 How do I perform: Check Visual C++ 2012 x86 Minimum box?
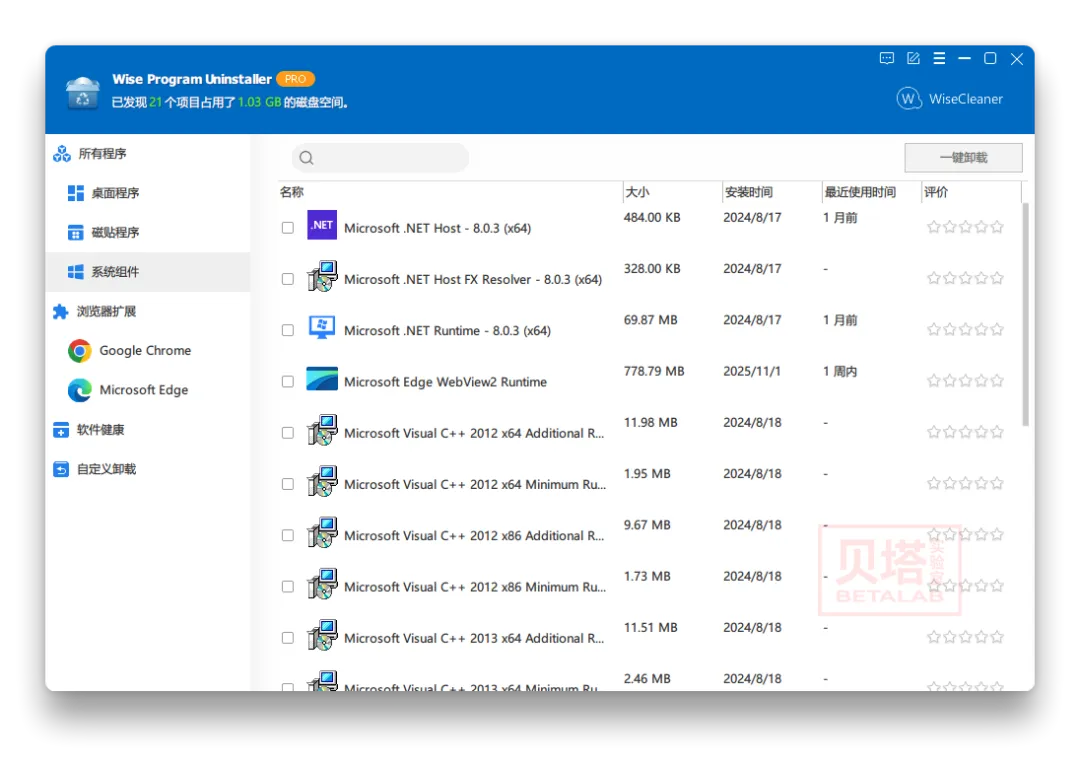pyautogui.click(x=288, y=587)
